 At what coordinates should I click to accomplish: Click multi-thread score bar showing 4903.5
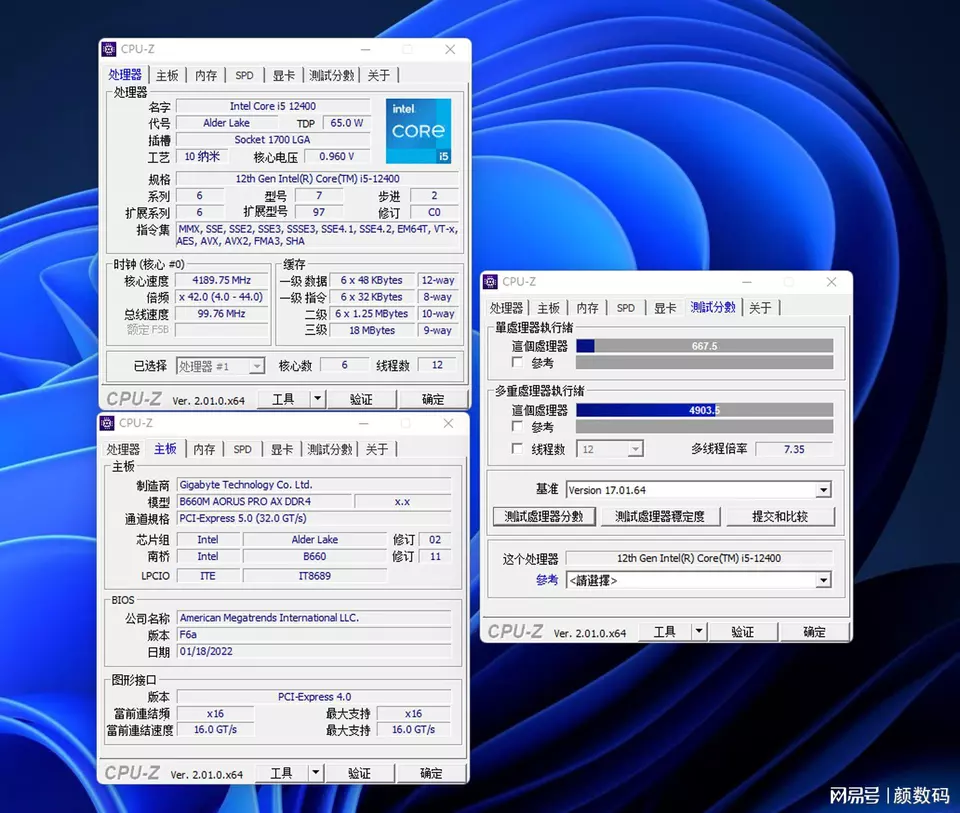pos(704,410)
